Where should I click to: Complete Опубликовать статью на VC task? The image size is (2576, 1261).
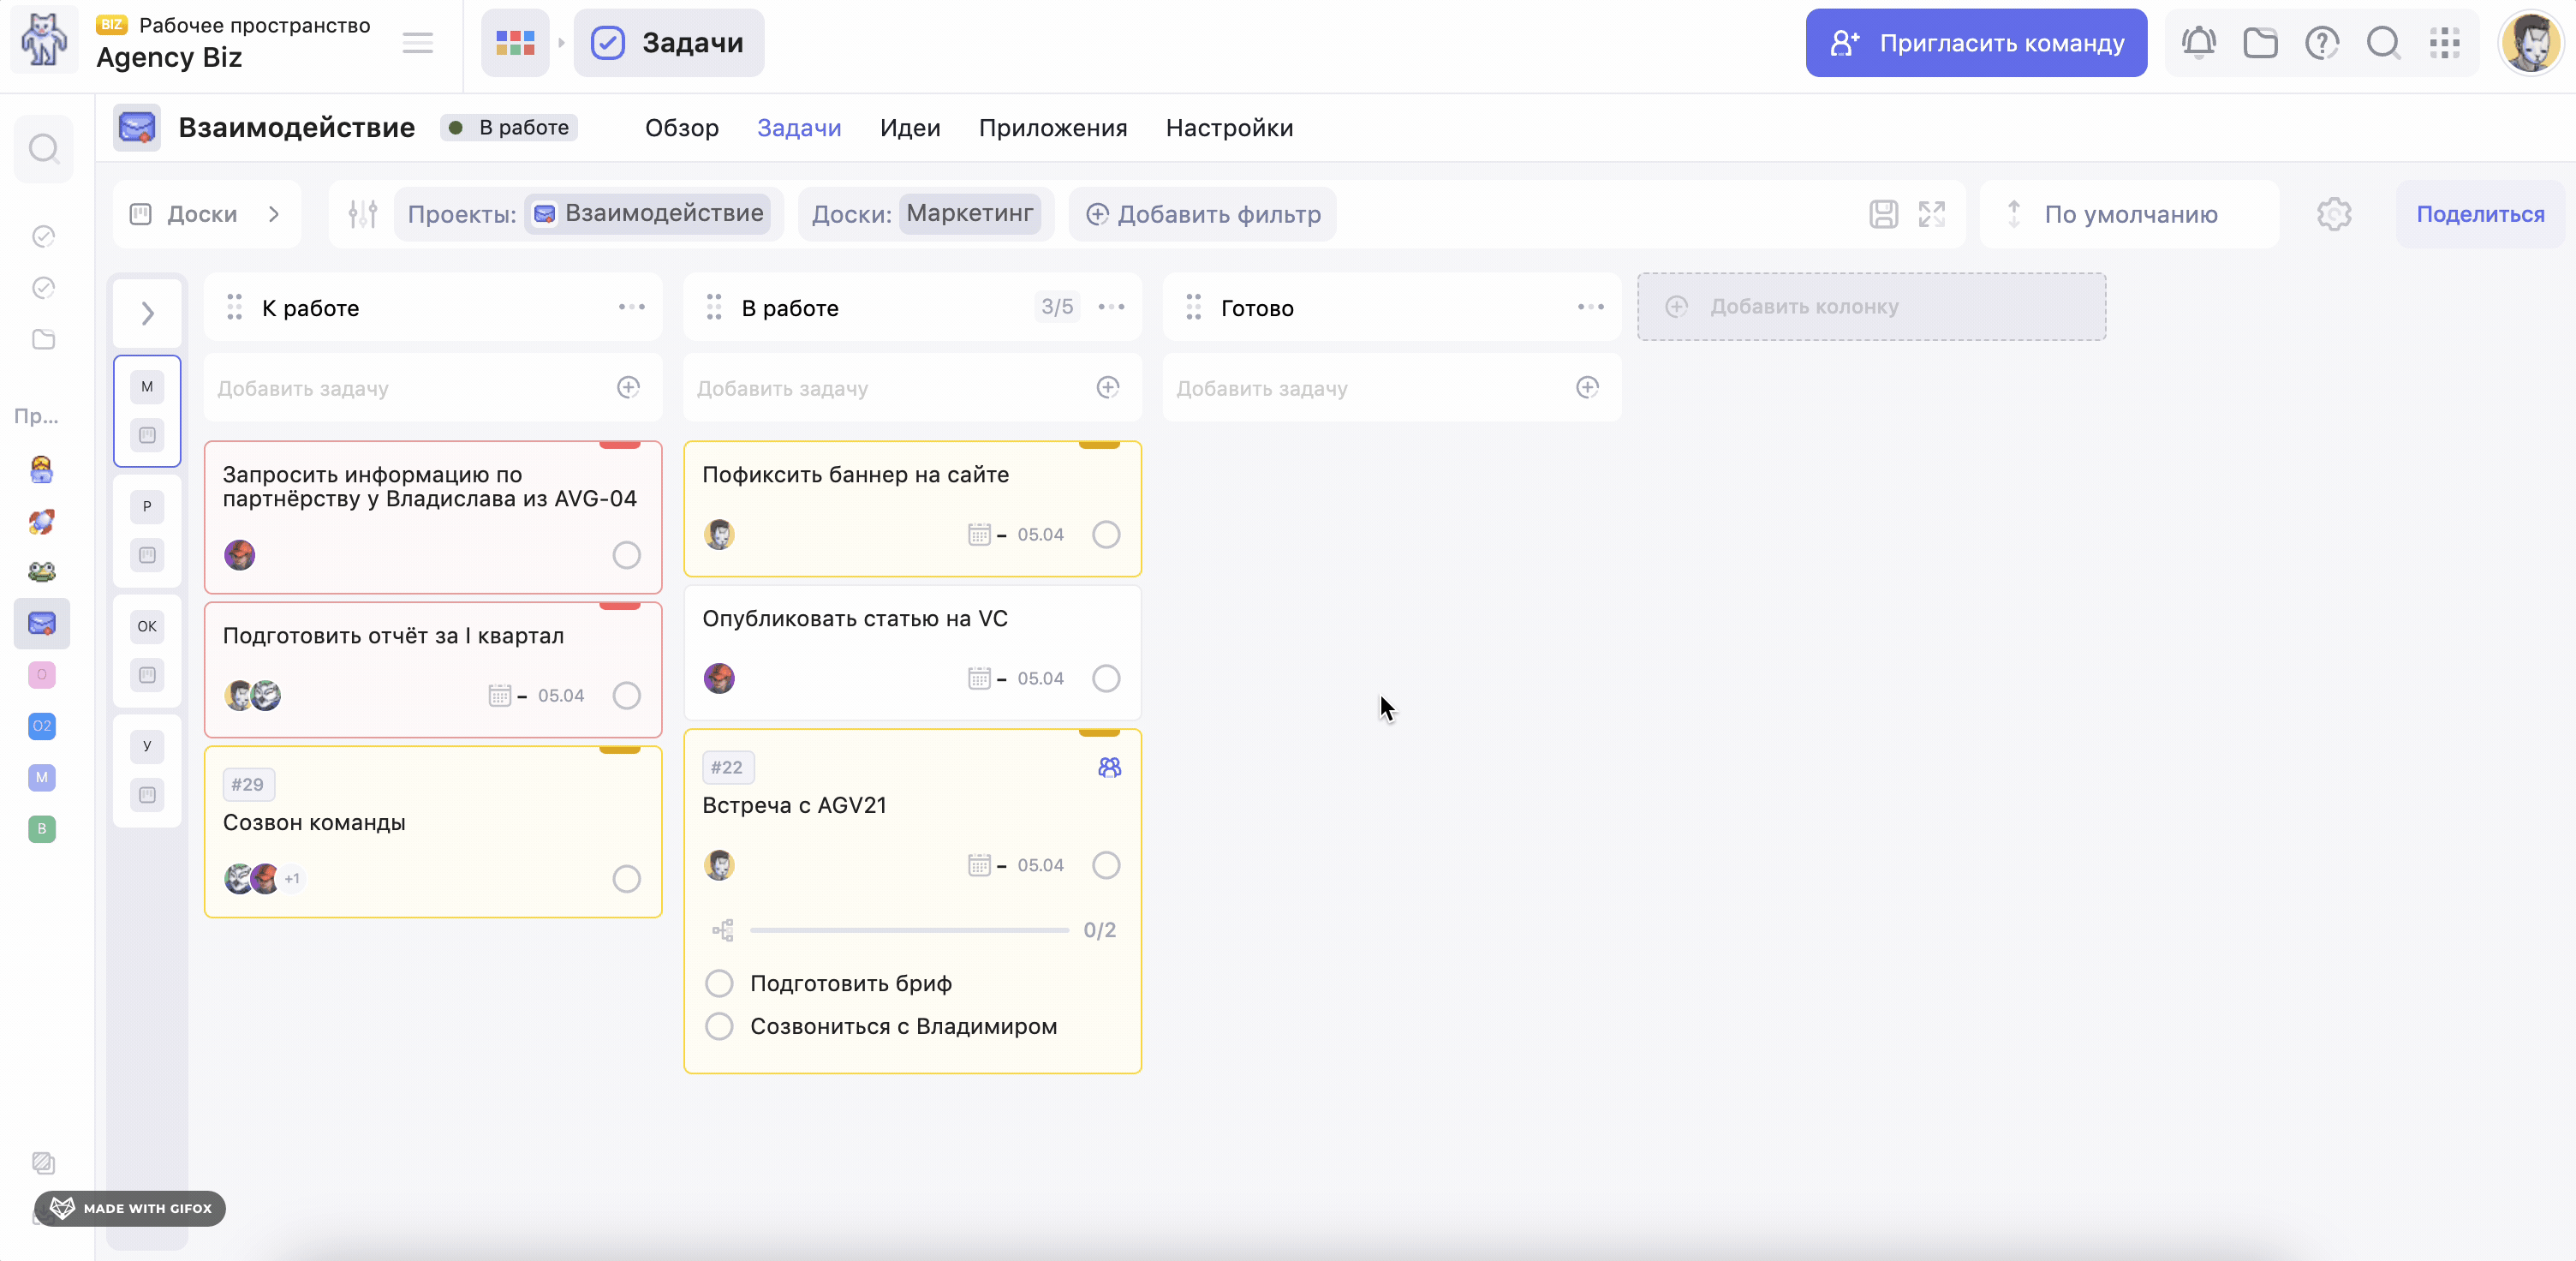[1106, 679]
